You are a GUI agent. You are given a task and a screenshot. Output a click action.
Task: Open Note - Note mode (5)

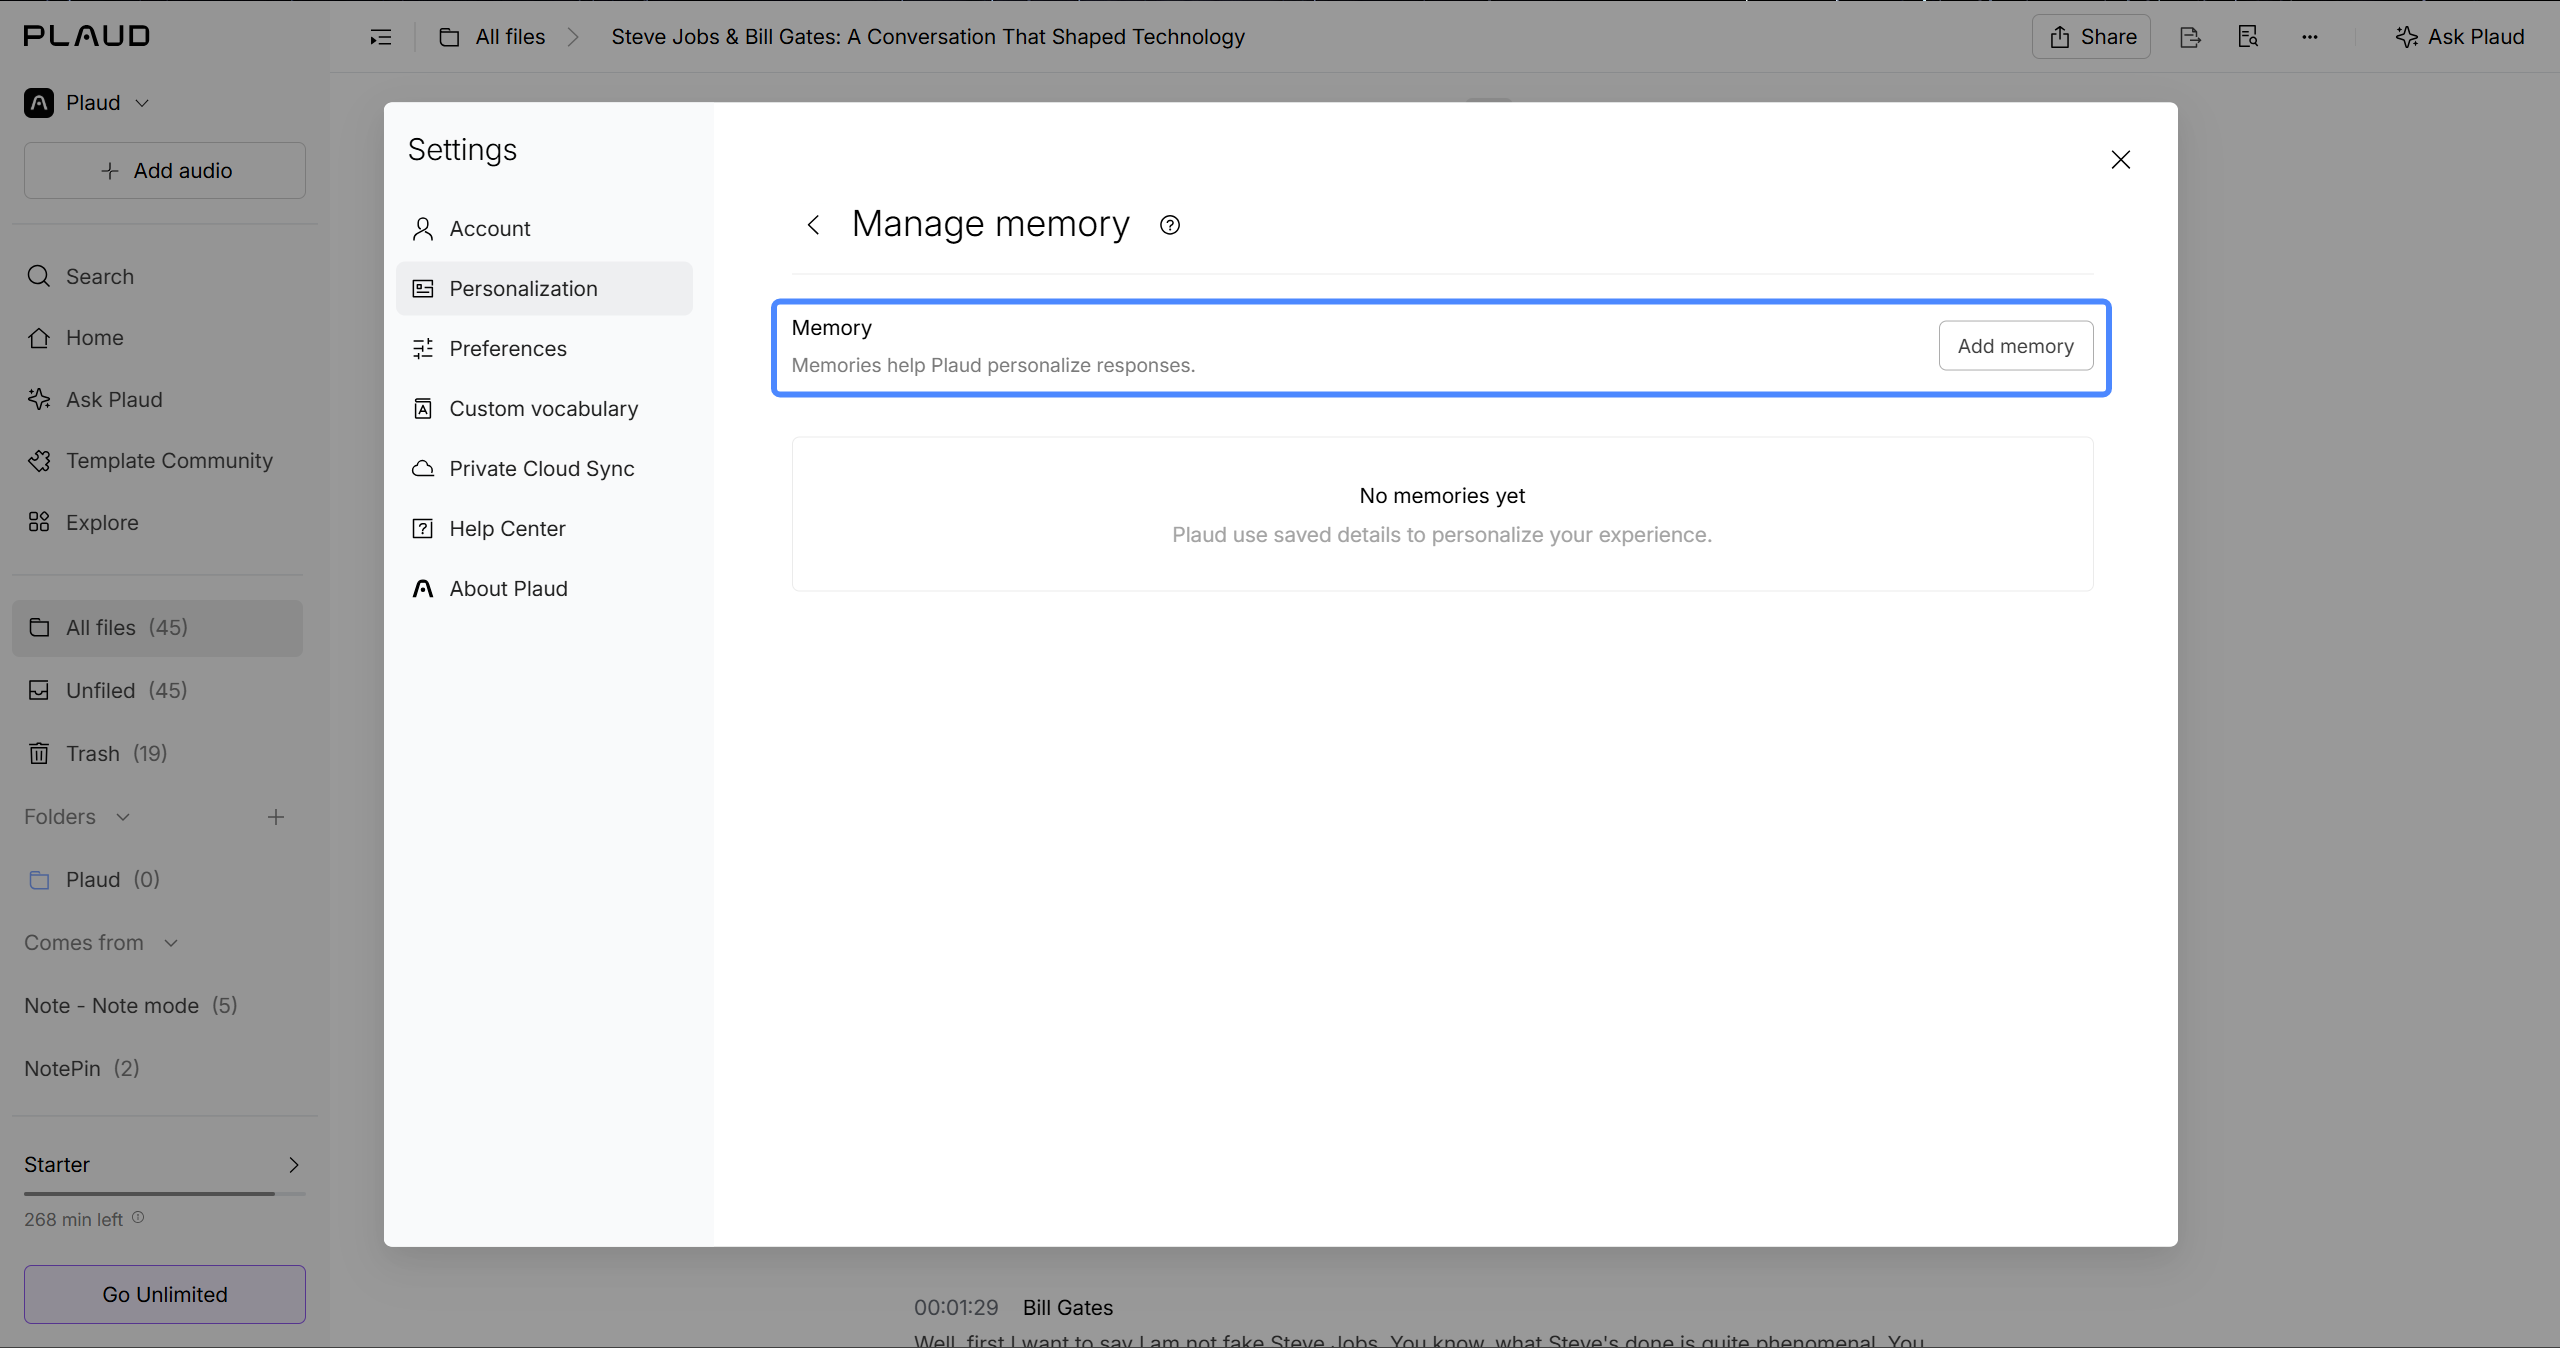click(131, 1006)
